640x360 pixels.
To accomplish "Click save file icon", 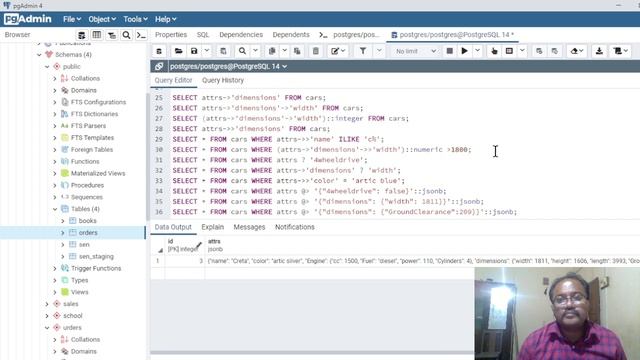I will point(194,51).
